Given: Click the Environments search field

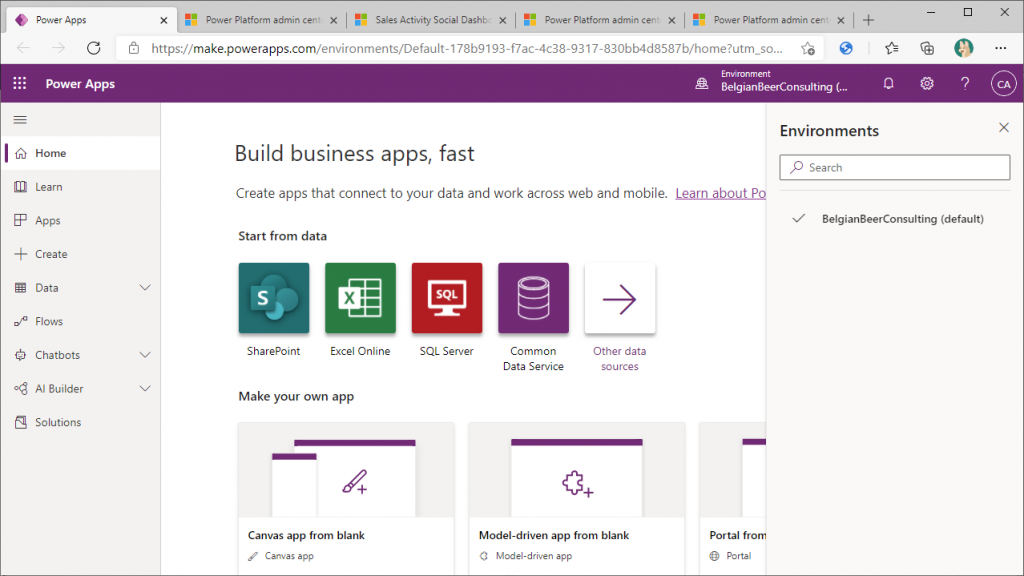Looking at the screenshot, I should coord(895,167).
